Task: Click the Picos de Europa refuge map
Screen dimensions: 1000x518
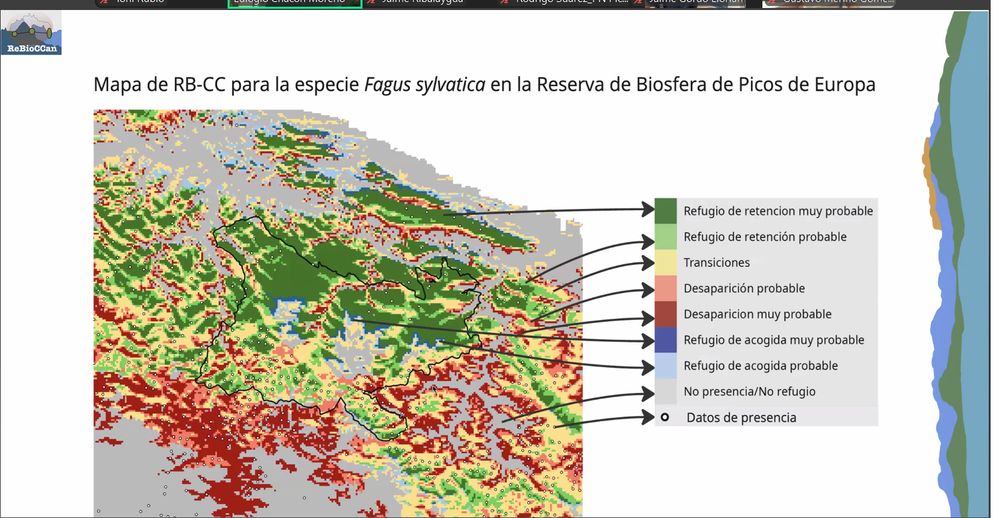Action: tap(338, 313)
